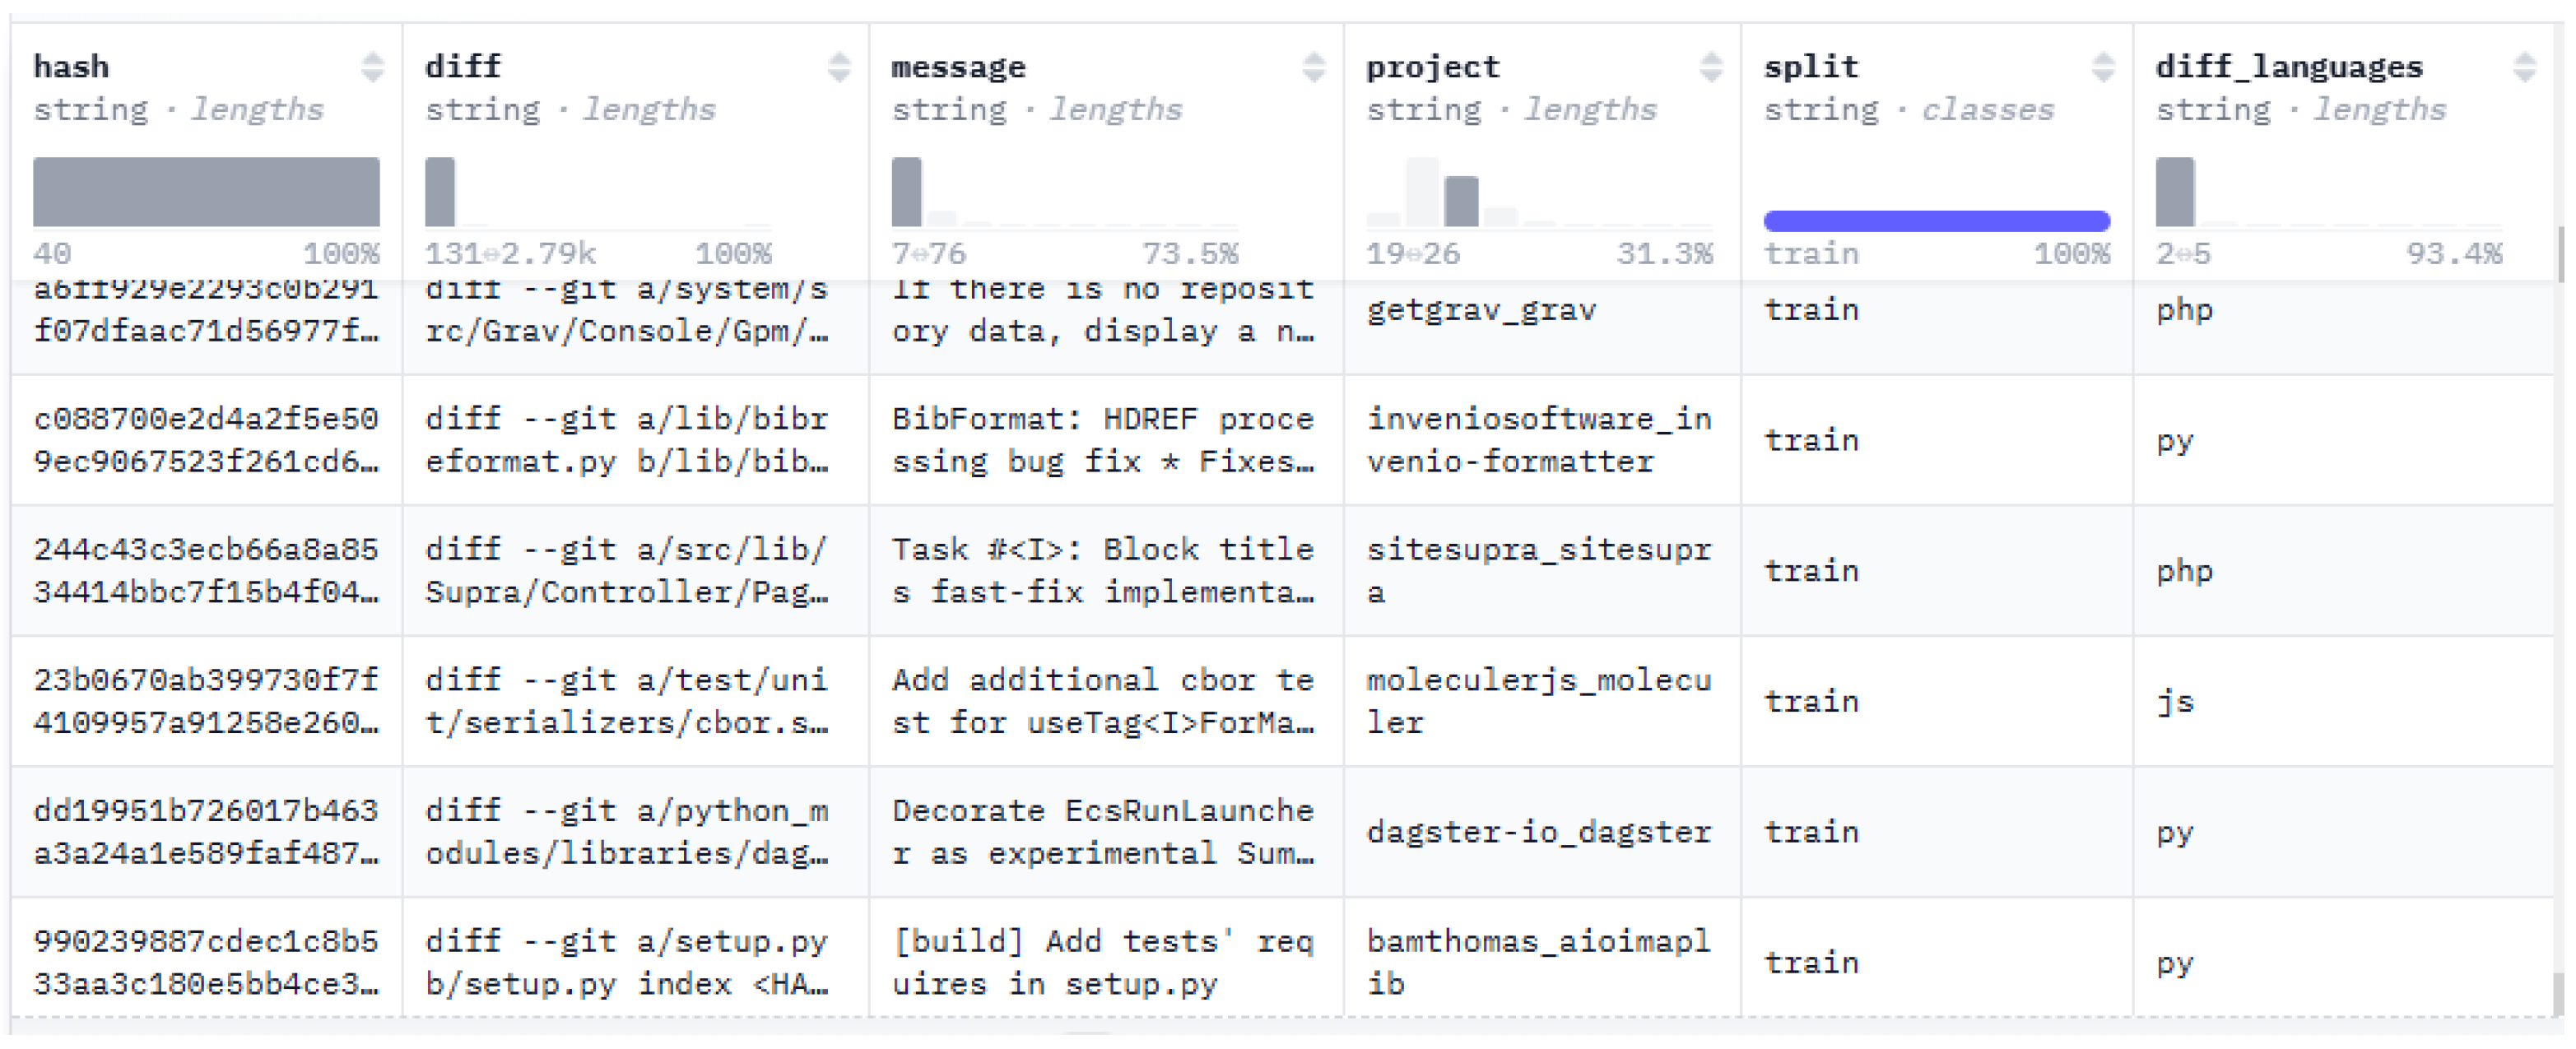Select the js diff_languages cell
2576x1049 pixels.
(x=2175, y=701)
